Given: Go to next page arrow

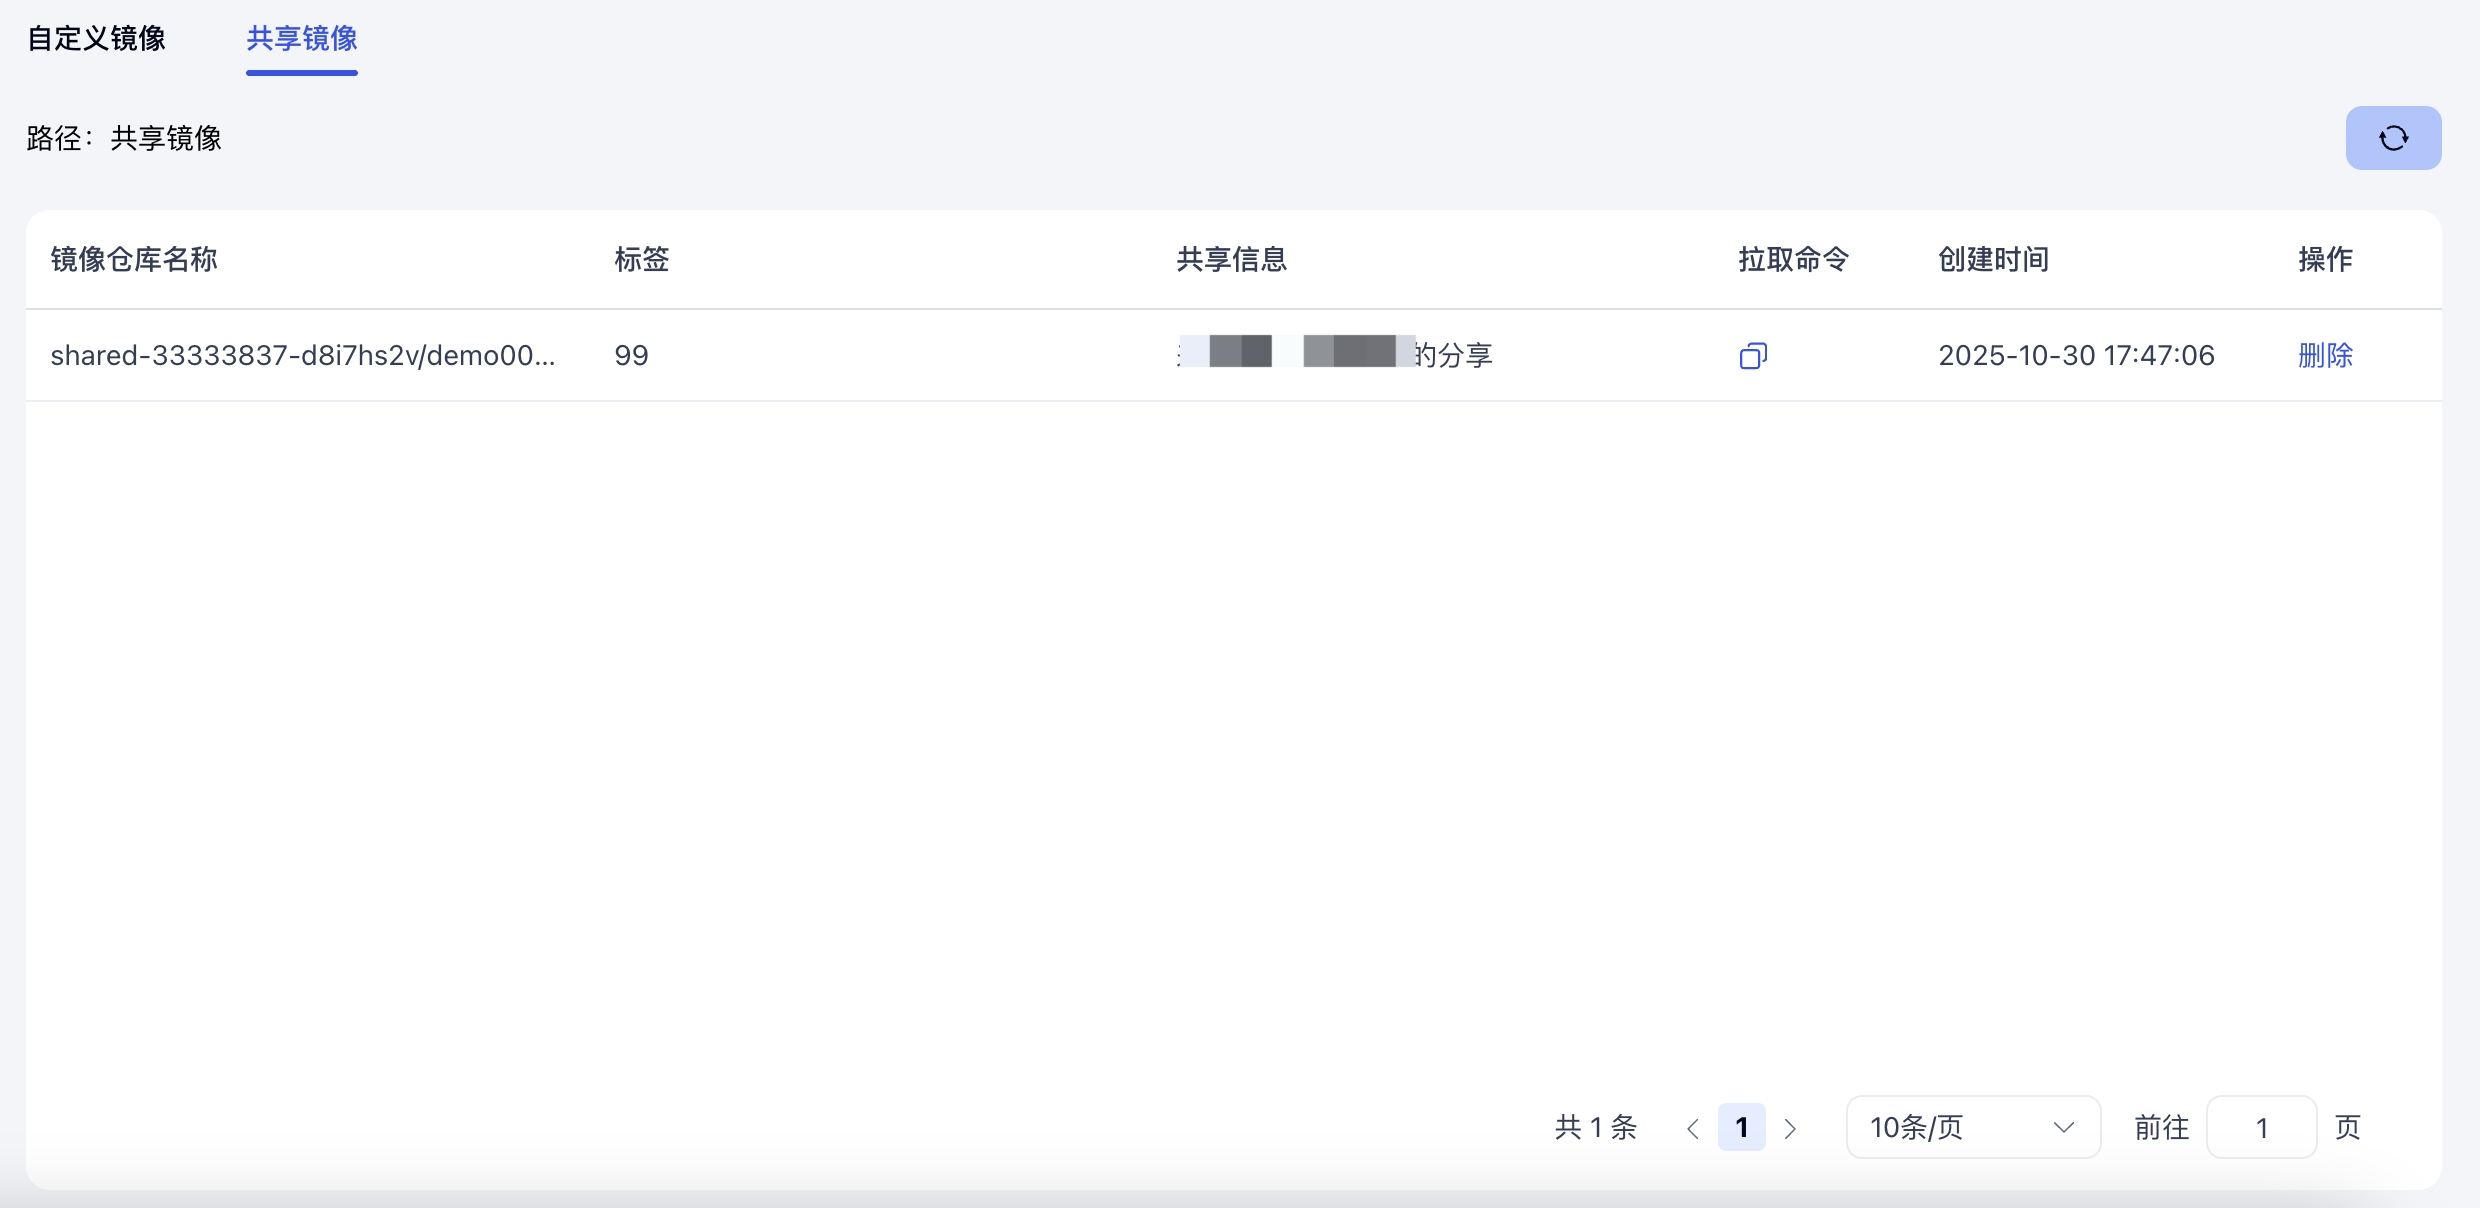Looking at the screenshot, I should [x=1790, y=1129].
